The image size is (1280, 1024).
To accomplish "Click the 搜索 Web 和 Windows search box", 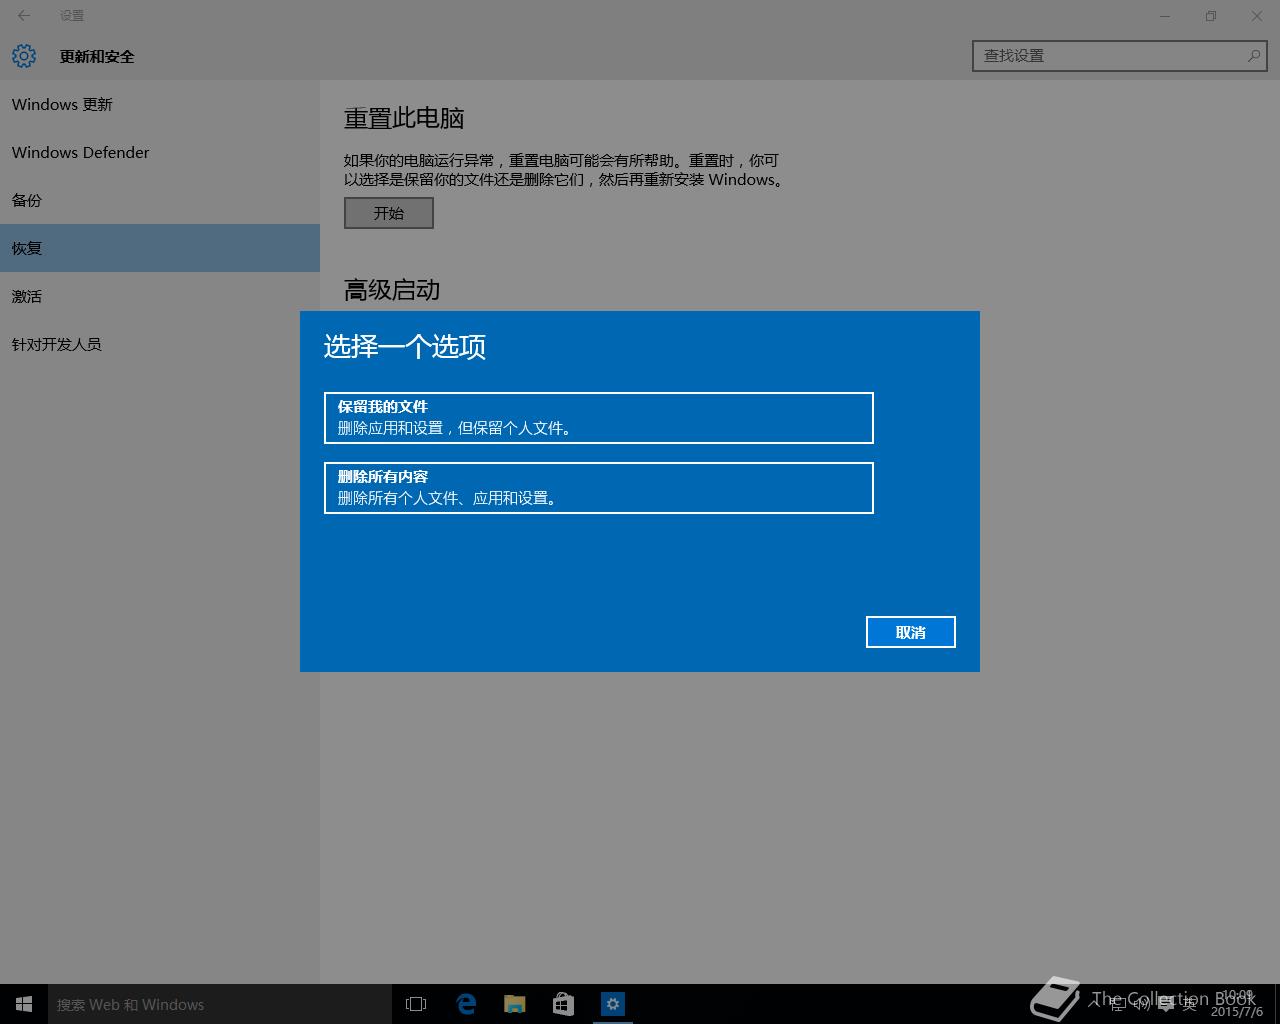I will 220,1004.
